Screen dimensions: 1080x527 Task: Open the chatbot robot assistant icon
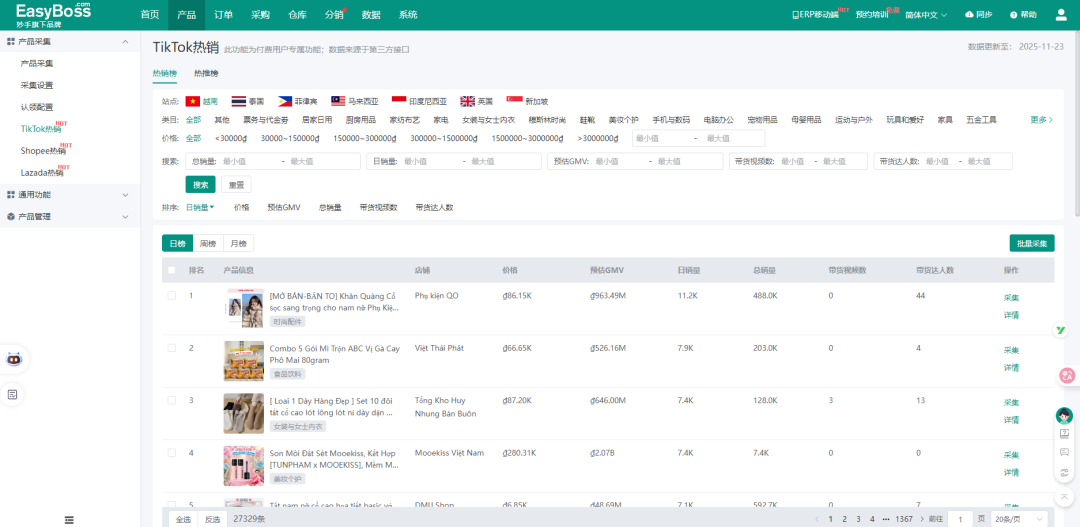[x=13, y=359]
